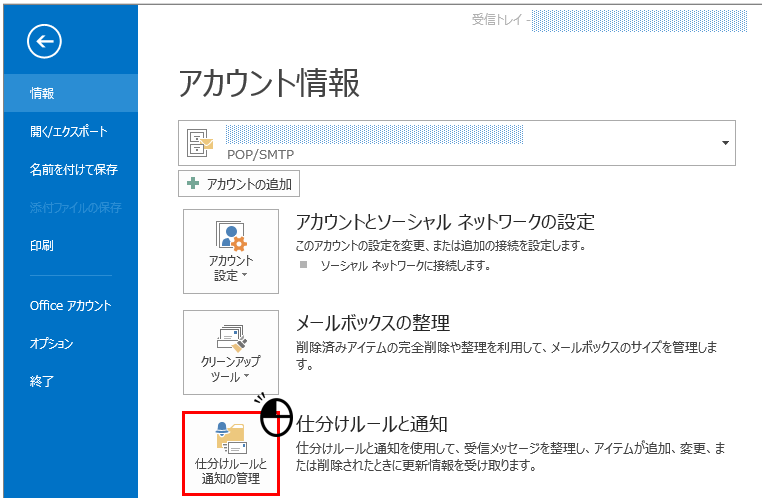Click the POP/SMTP account type label
The width and height of the screenshot is (767, 502).
click(261, 155)
